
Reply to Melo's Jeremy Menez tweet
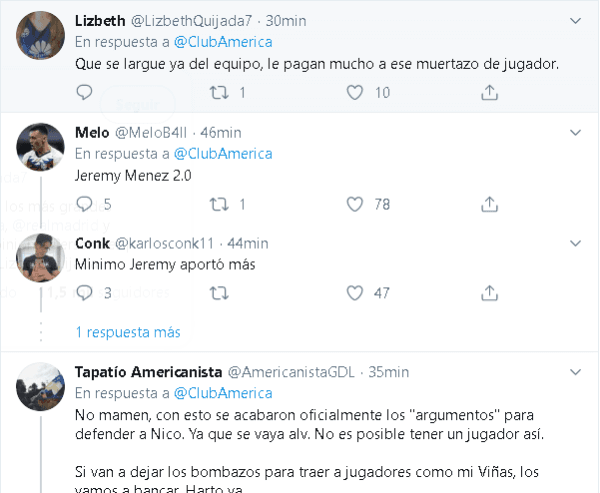(84, 204)
